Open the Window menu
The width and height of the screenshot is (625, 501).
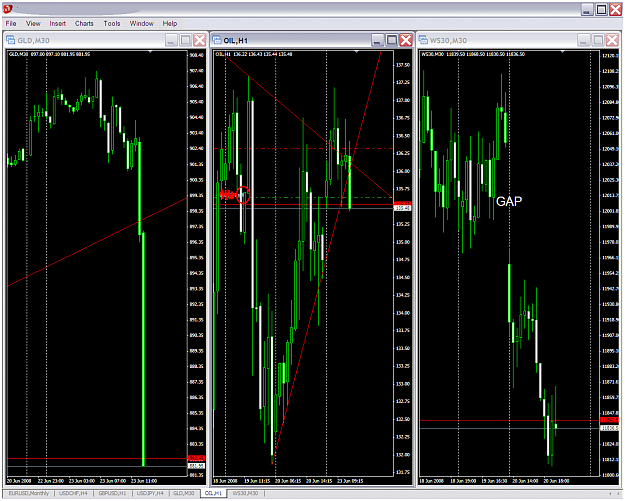[142, 24]
